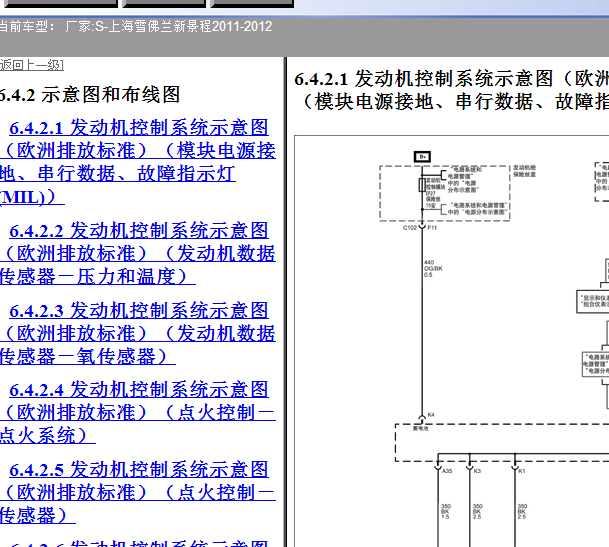Click the K4 connector pin label
The width and height of the screenshot is (609, 547).
pos(431,415)
